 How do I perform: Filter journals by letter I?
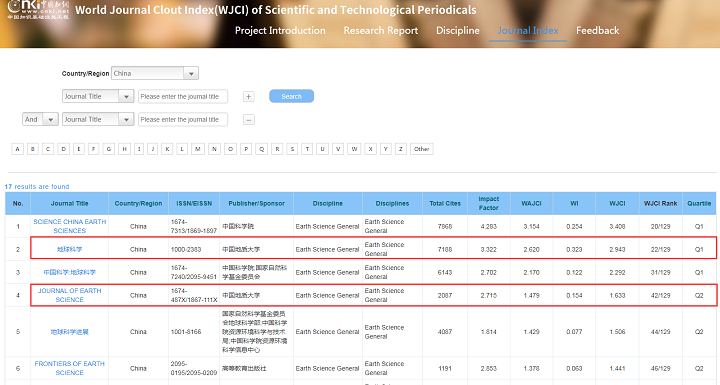[139, 149]
